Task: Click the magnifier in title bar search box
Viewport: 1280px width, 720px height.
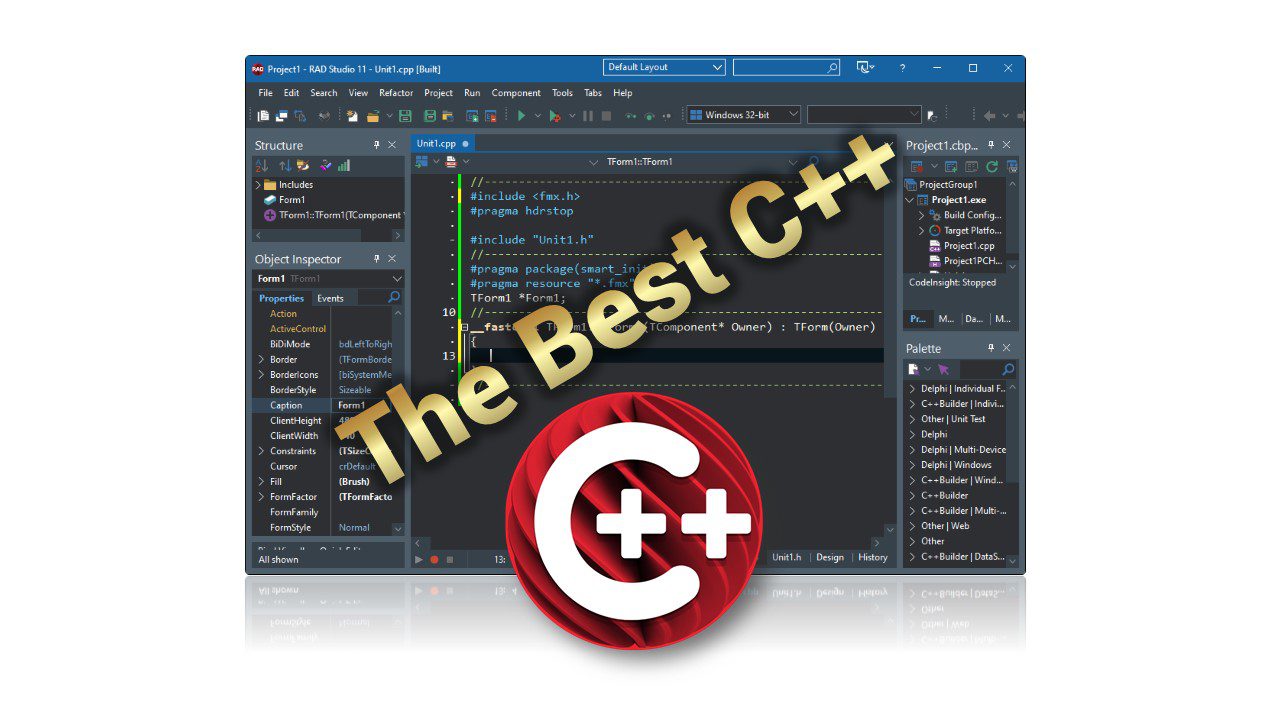Action: [832, 68]
